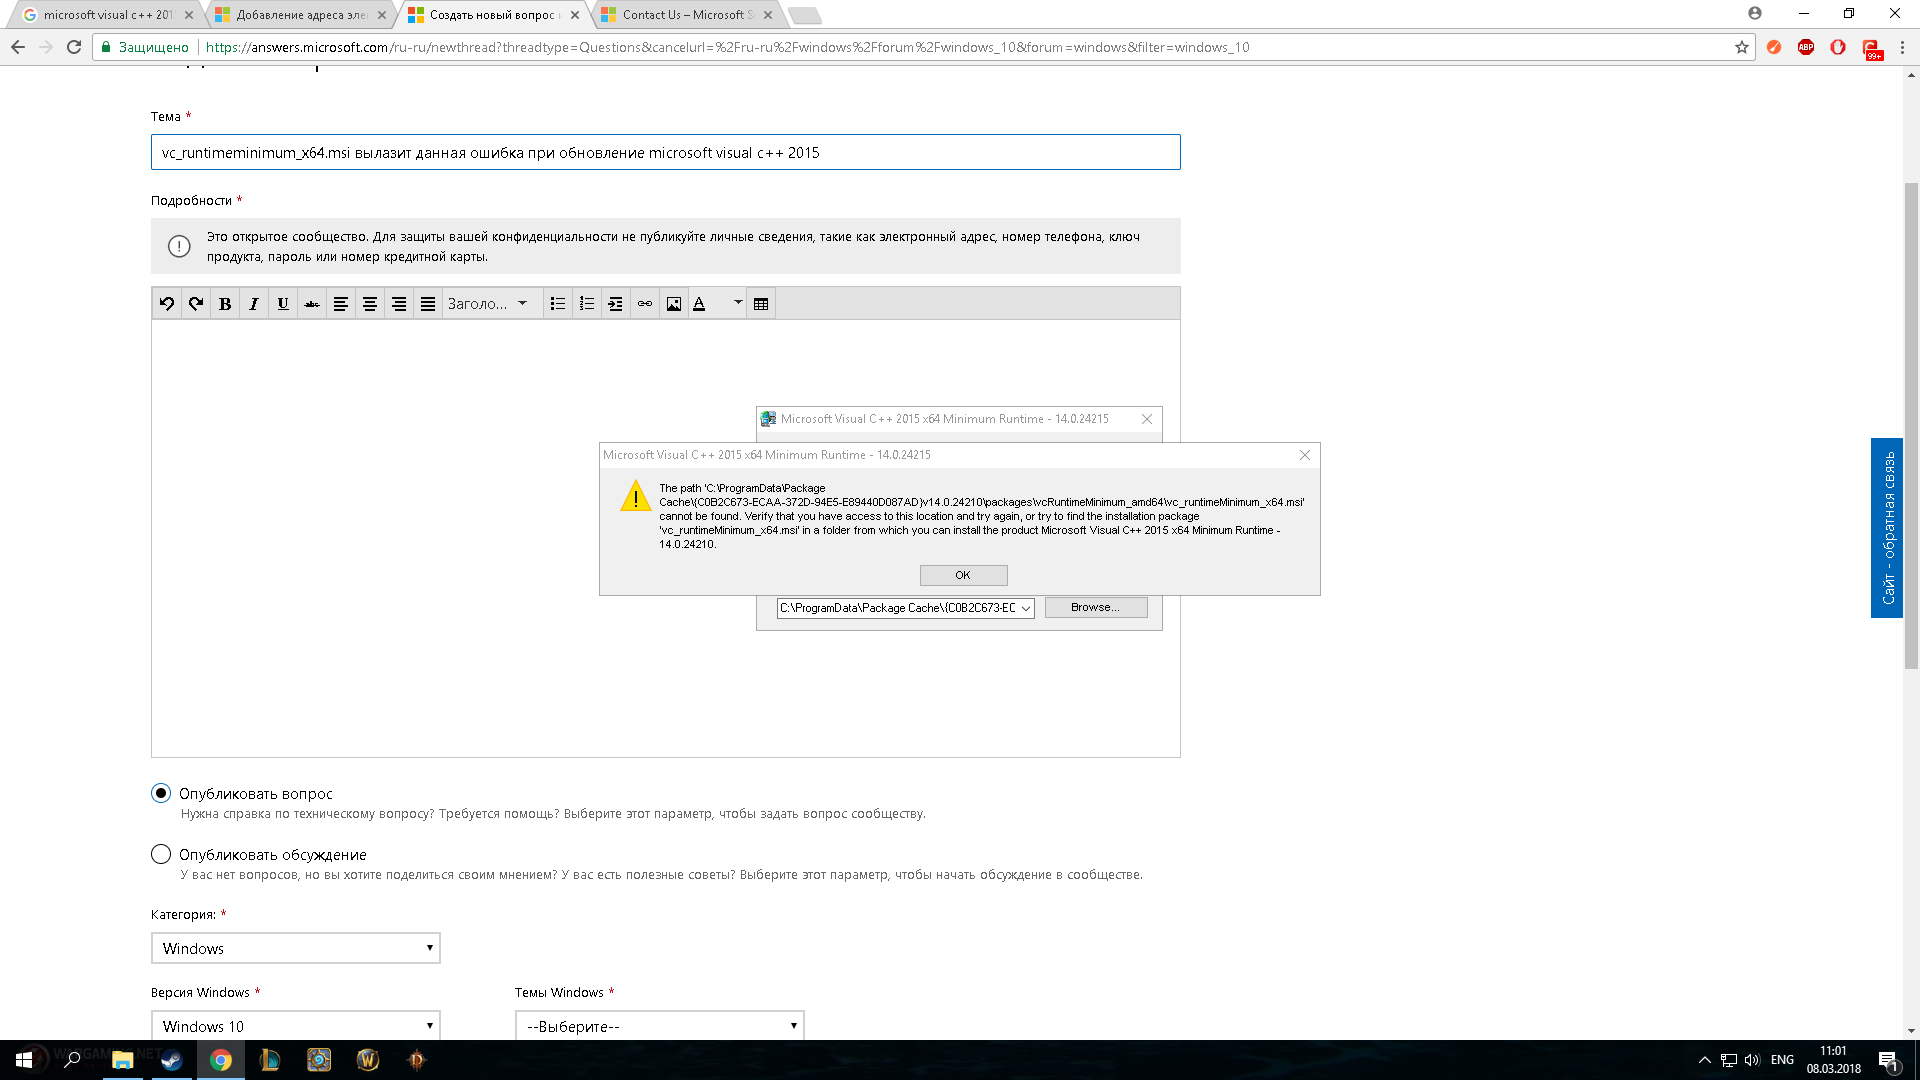Switch to the 'Contact Us – Microsoft' tab
The width and height of the screenshot is (1920, 1080).
click(686, 15)
